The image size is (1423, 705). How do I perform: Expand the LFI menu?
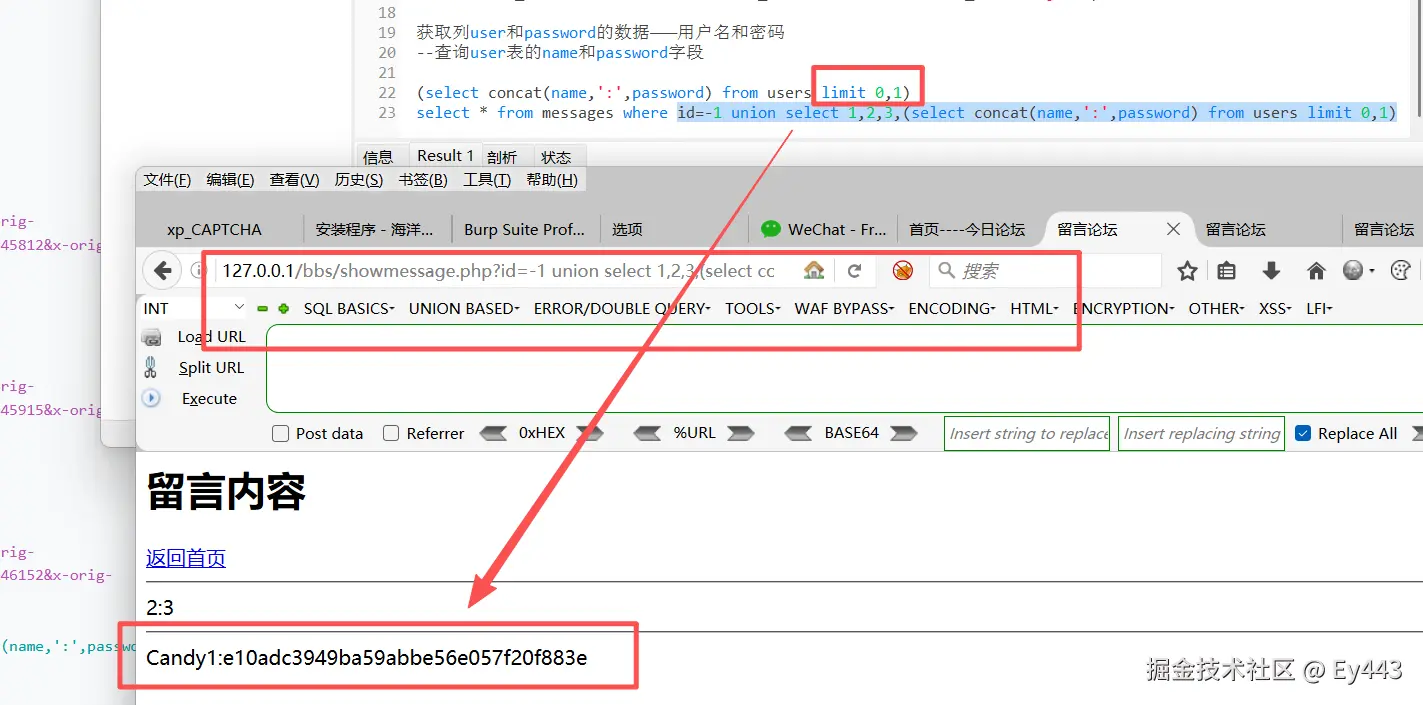(1320, 308)
